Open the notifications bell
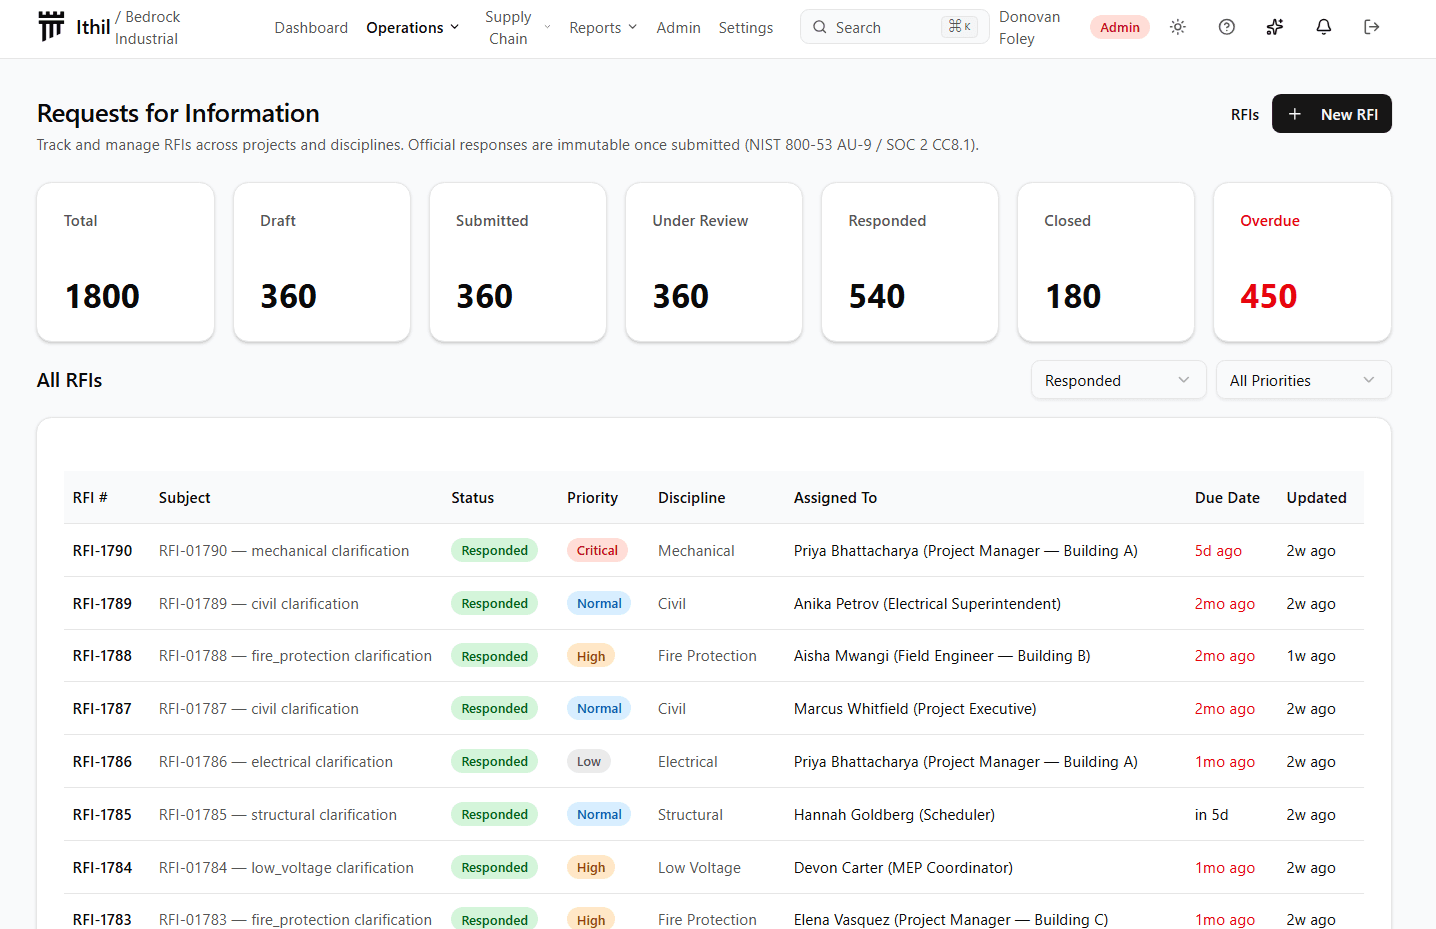1436x929 pixels. coord(1324,27)
